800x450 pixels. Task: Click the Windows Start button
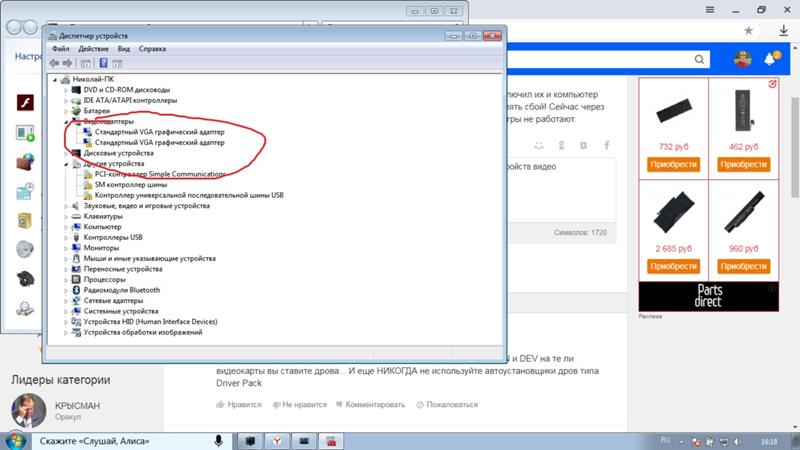pos(16,441)
